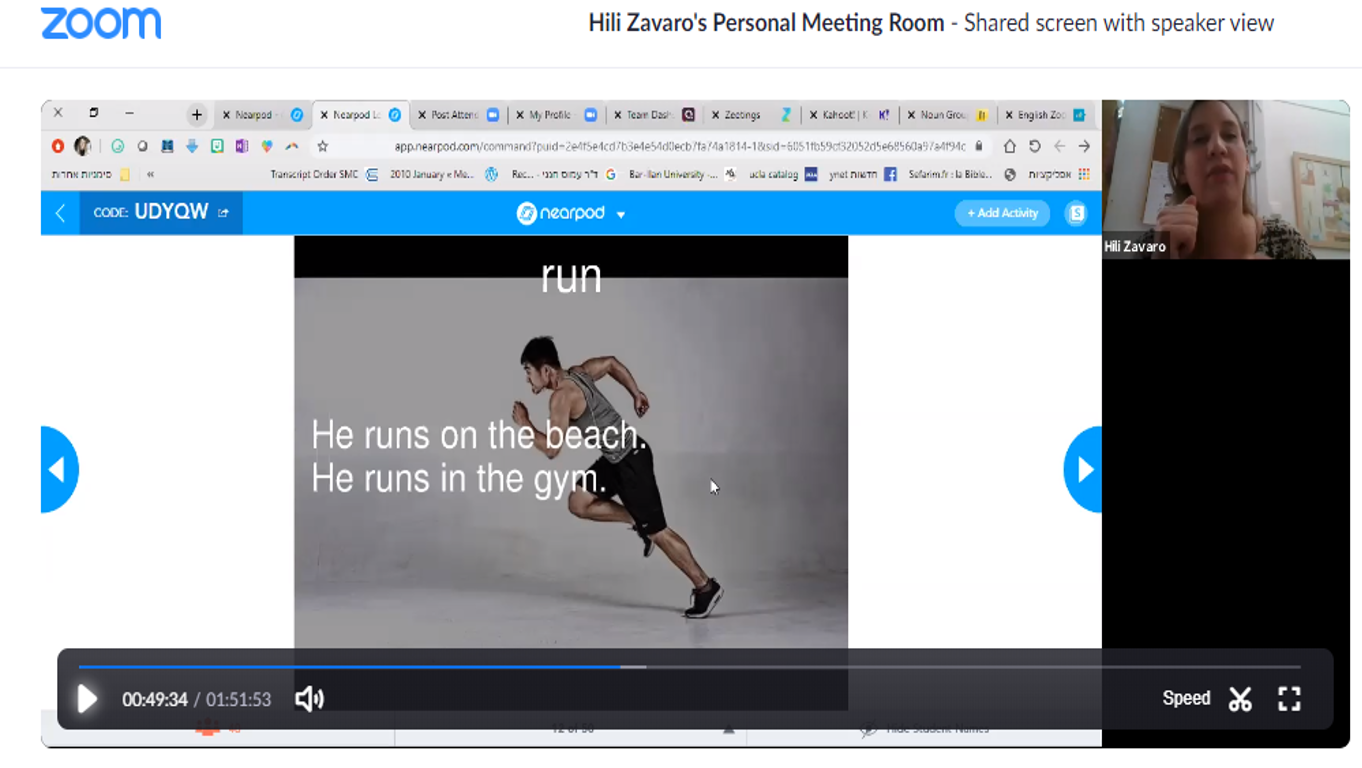Image resolution: width=1362 pixels, height=768 pixels.
Task: Open the video Speed options
Action: 1186,698
